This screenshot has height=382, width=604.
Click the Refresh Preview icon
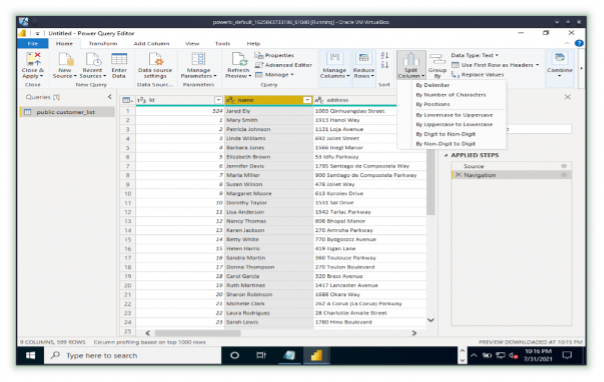239,59
